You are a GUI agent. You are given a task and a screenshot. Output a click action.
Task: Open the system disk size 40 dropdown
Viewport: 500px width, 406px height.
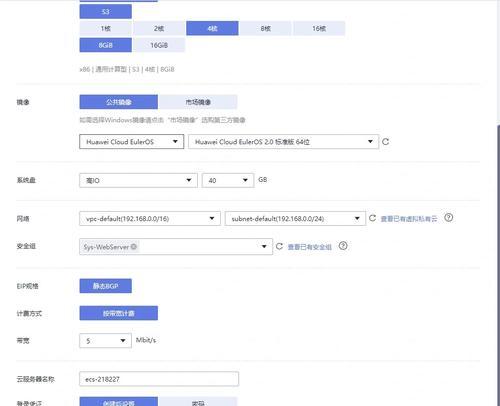point(228,180)
